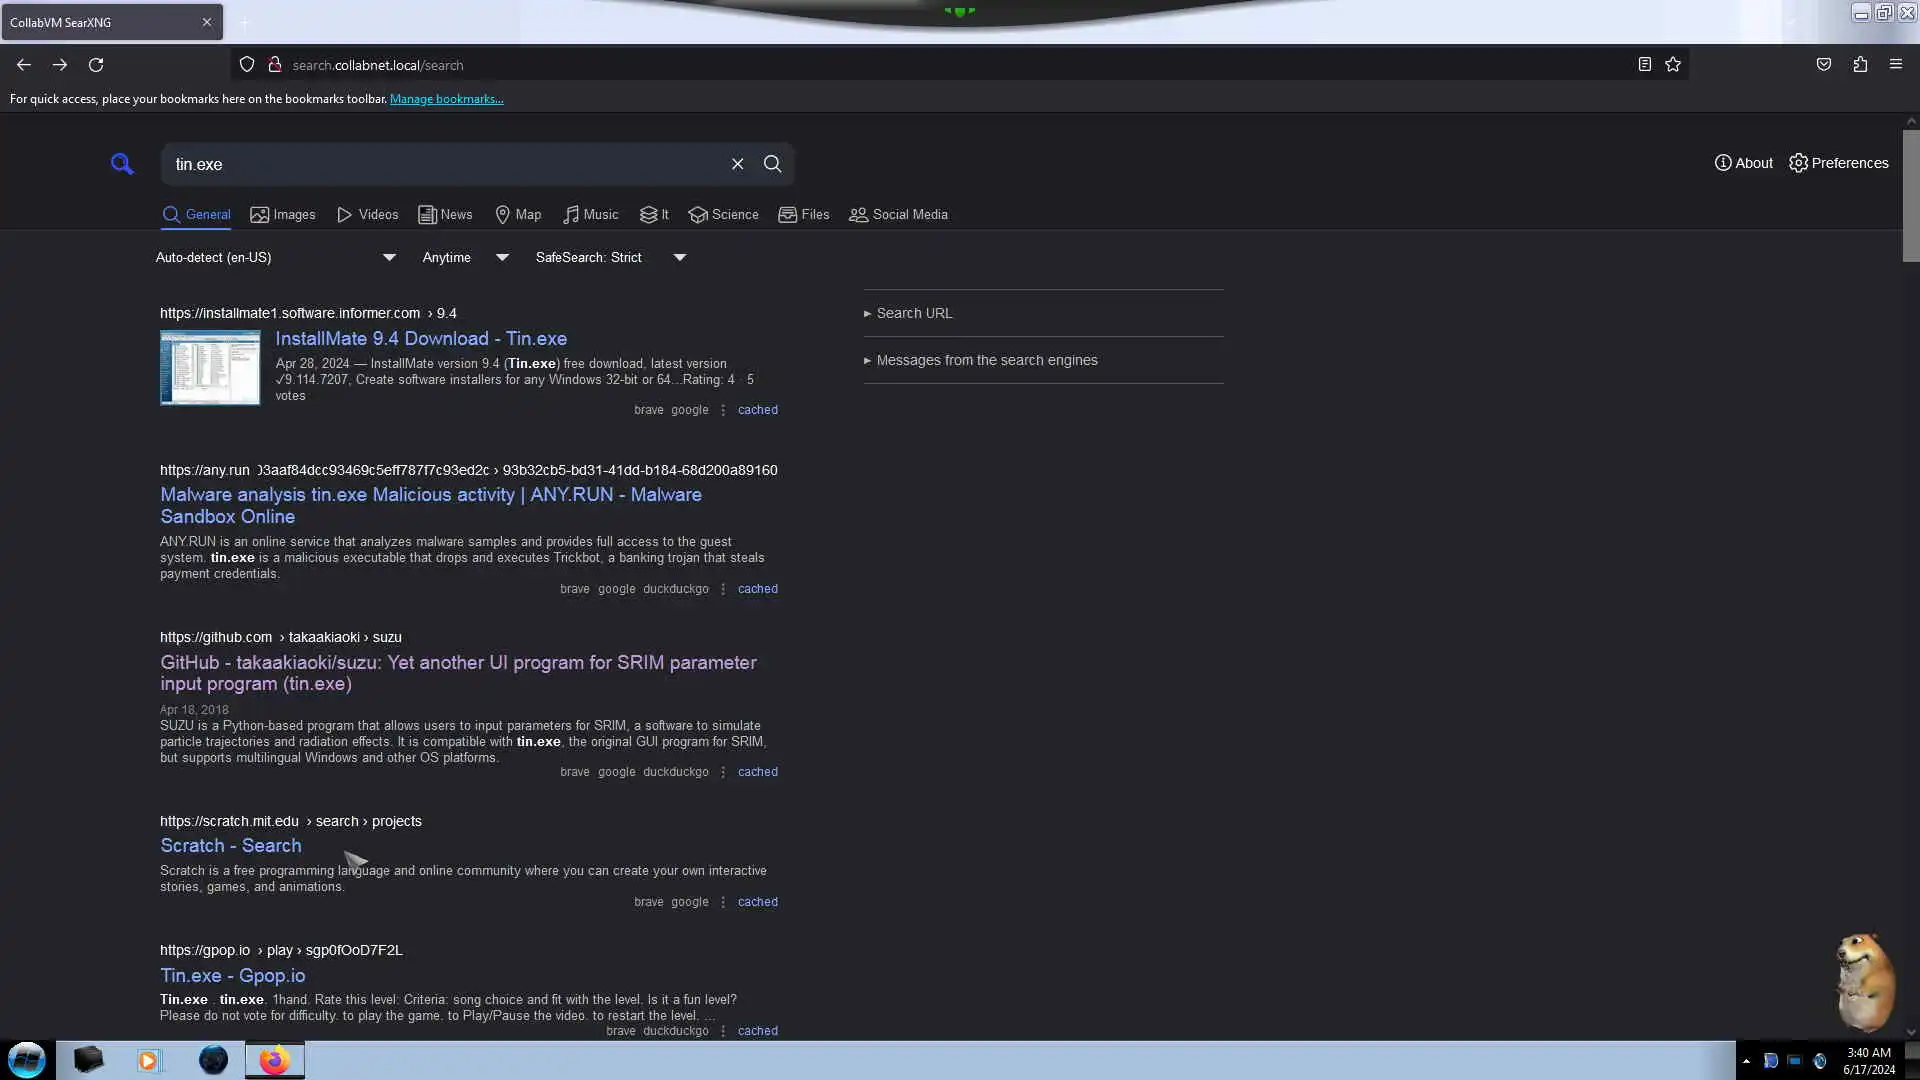Viewport: 1920px width, 1080px height.
Task: Click the InstallMate result thumbnail
Action: (210, 367)
